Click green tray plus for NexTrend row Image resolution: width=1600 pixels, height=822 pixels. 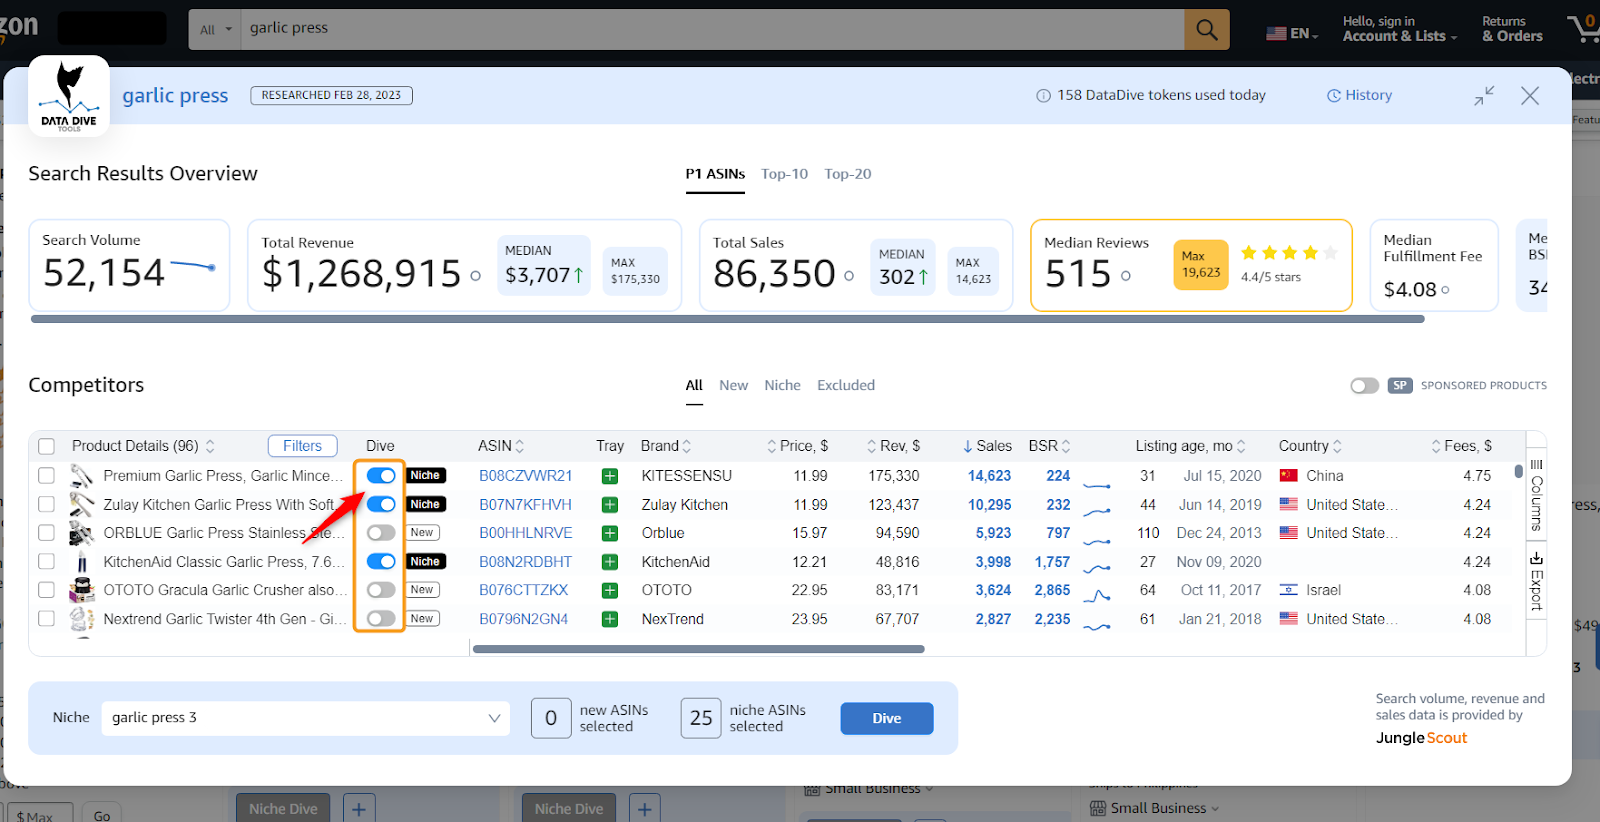[x=609, y=619]
